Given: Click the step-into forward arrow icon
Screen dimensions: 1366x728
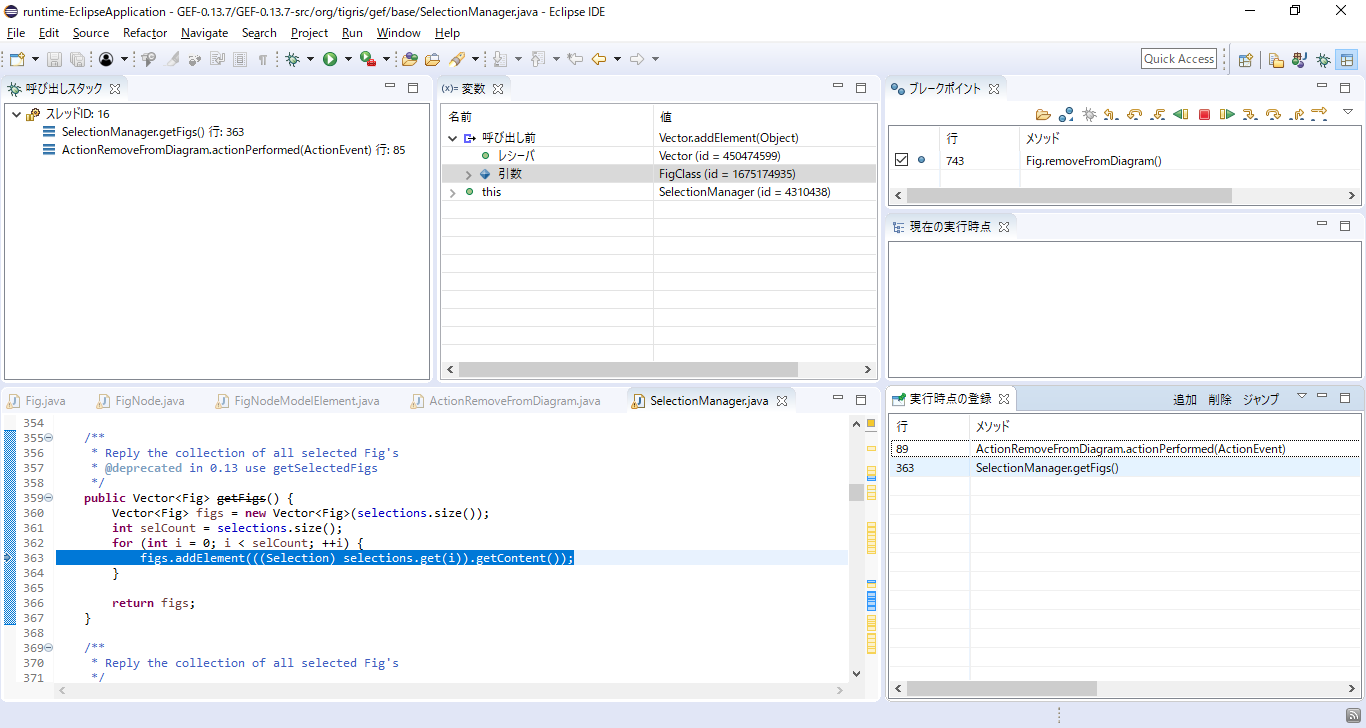Looking at the screenshot, I should pos(1250,114).
